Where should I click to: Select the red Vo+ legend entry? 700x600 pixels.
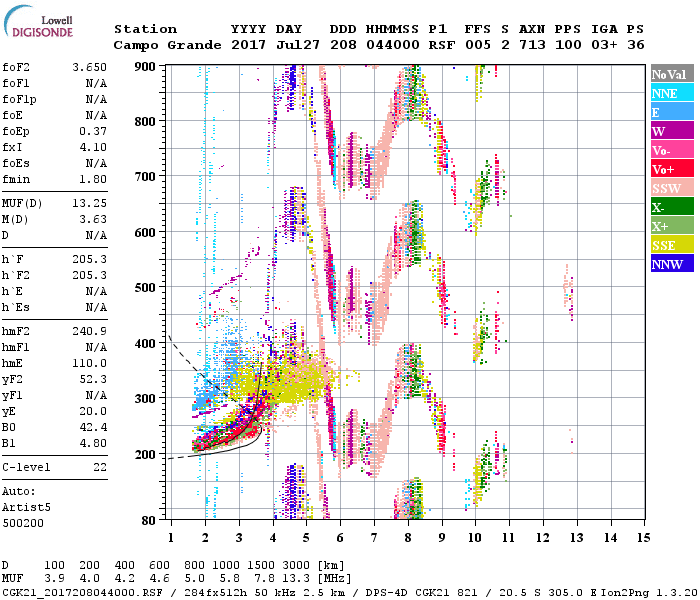tap(672, 169)
